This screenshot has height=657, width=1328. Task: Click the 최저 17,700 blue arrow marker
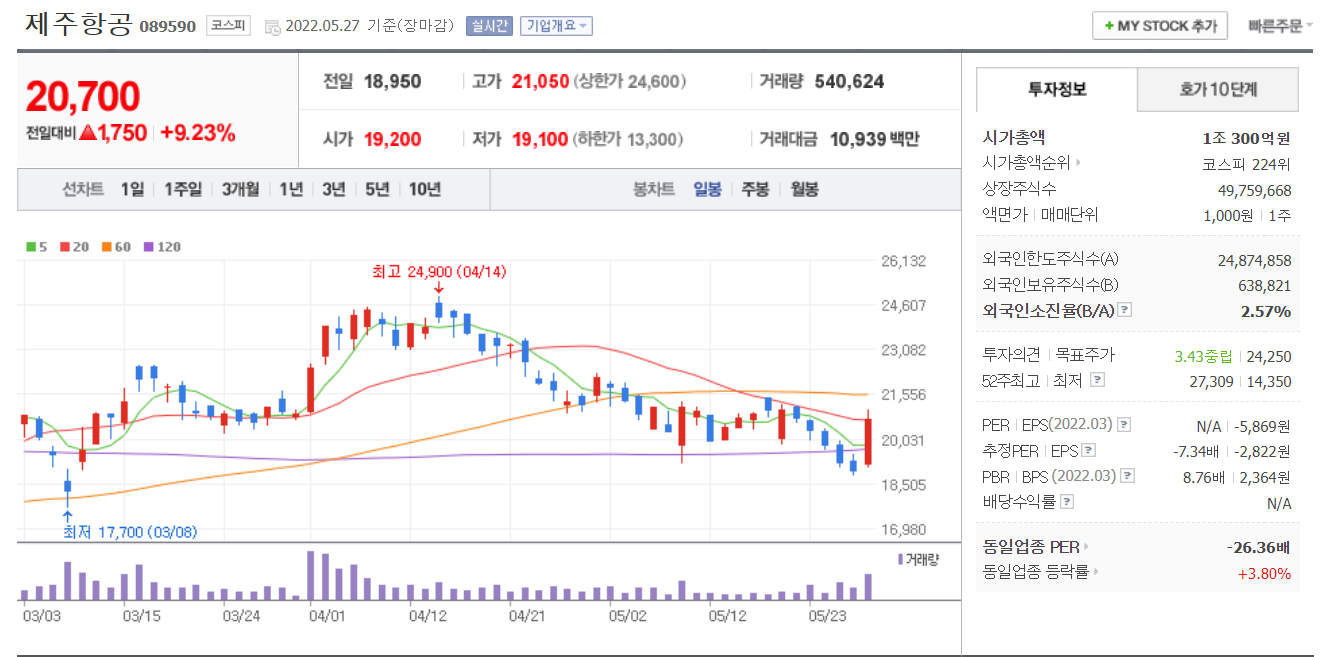(67, 517)
